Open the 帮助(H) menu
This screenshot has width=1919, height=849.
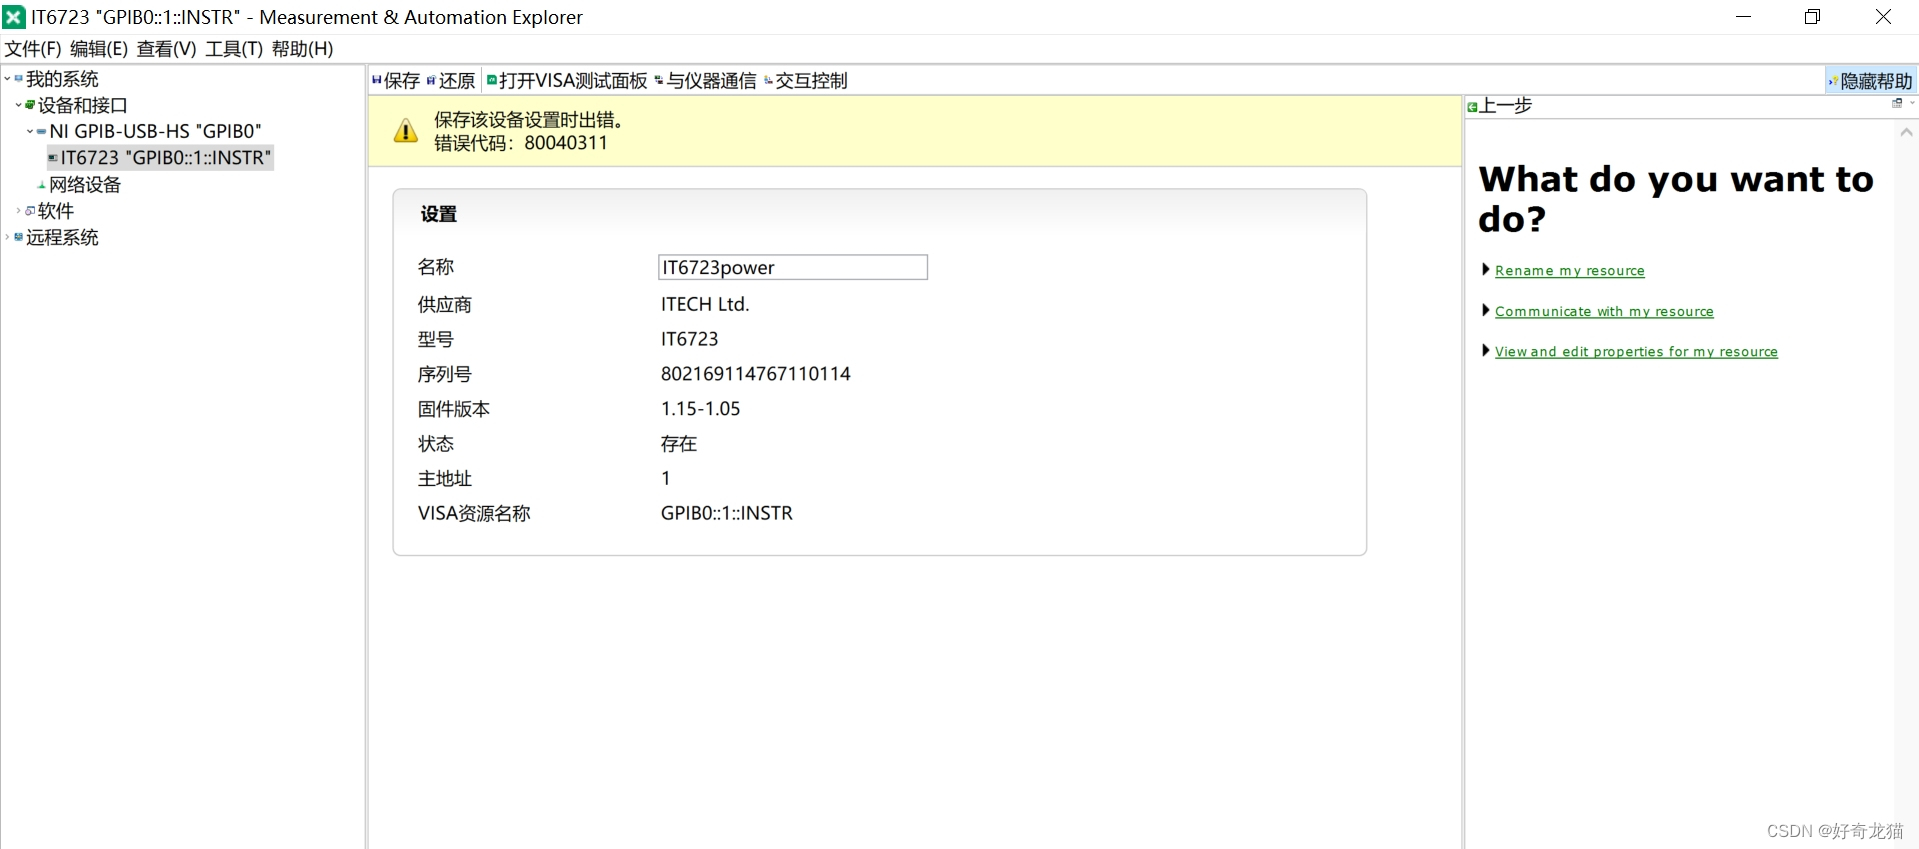click(x=302, y=49)
